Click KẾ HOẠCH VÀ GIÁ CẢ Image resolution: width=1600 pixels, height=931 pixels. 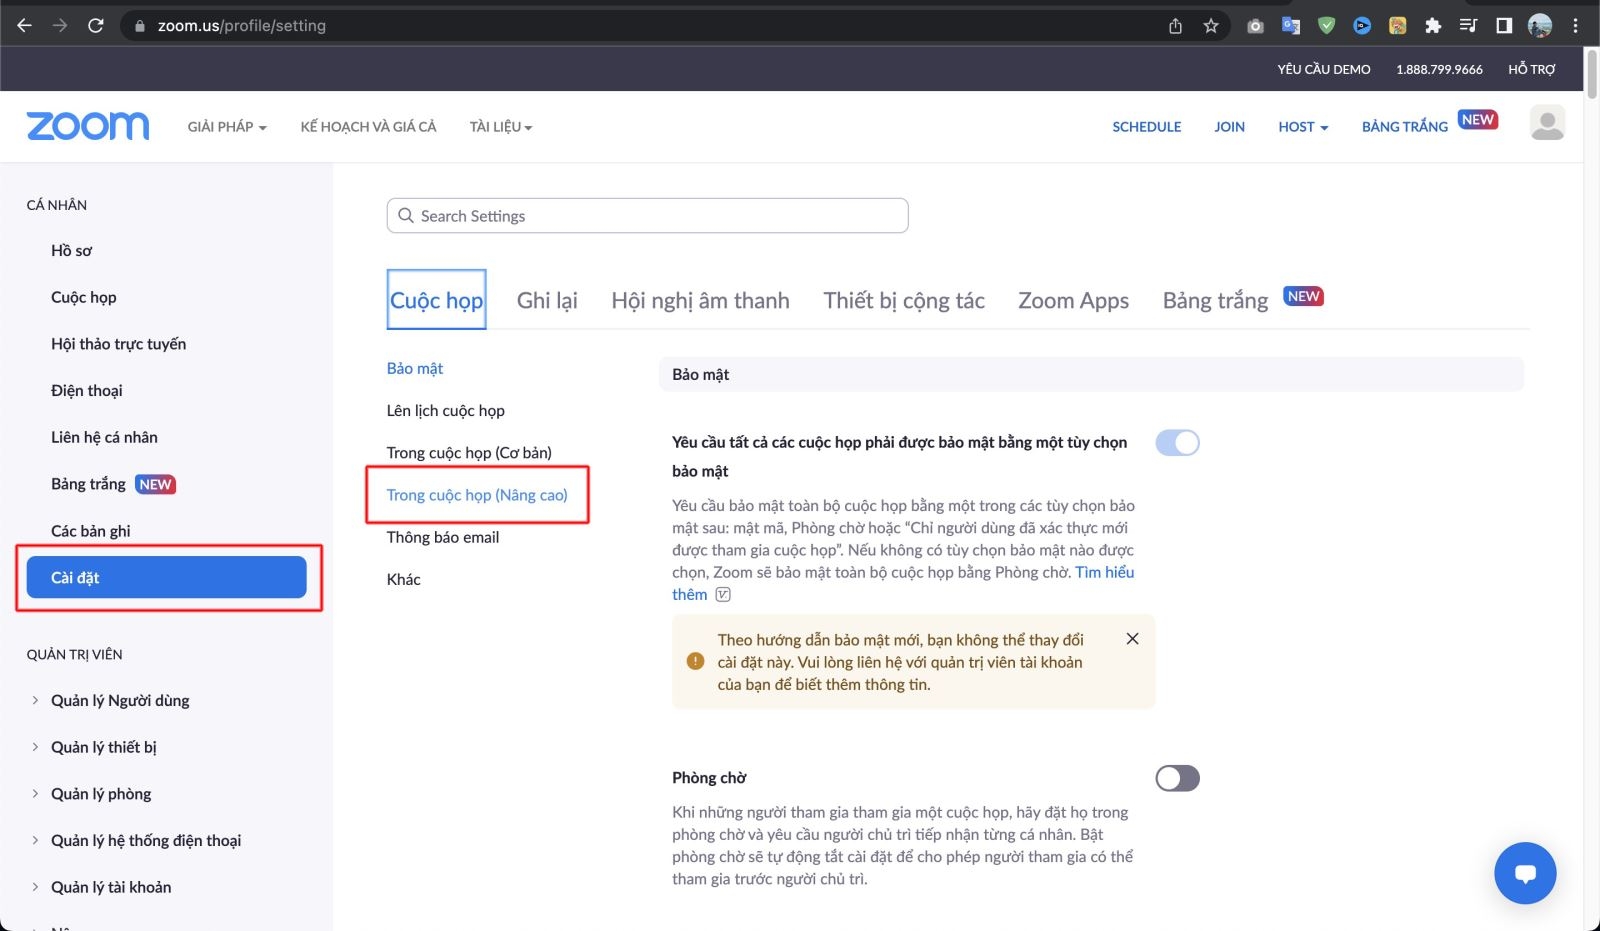(x=368, y=127)
